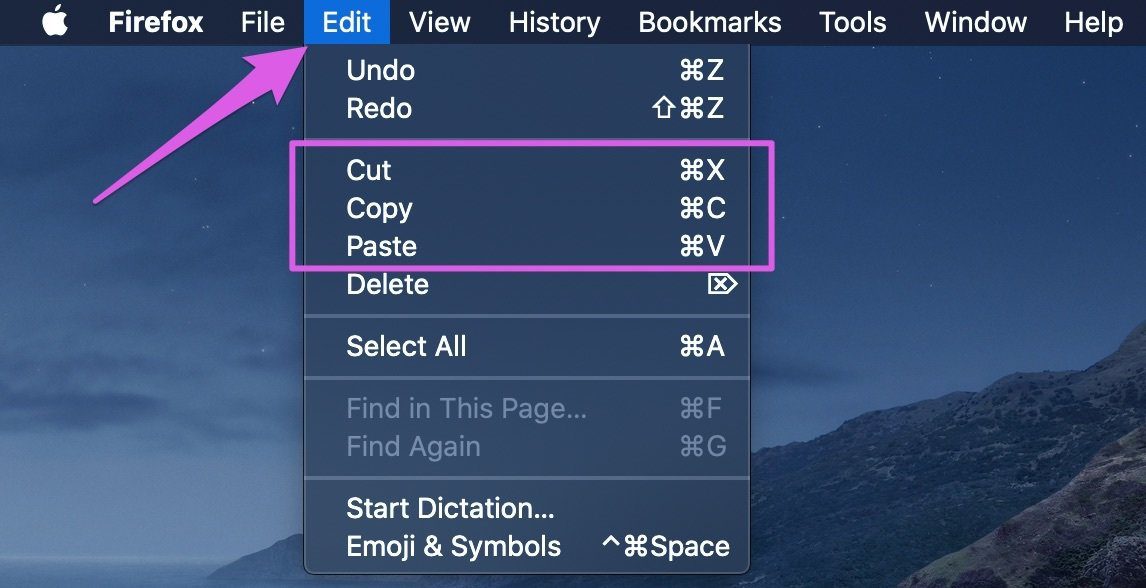
Task: Click the Firefox application menu
Action: (x=156, y=23)
